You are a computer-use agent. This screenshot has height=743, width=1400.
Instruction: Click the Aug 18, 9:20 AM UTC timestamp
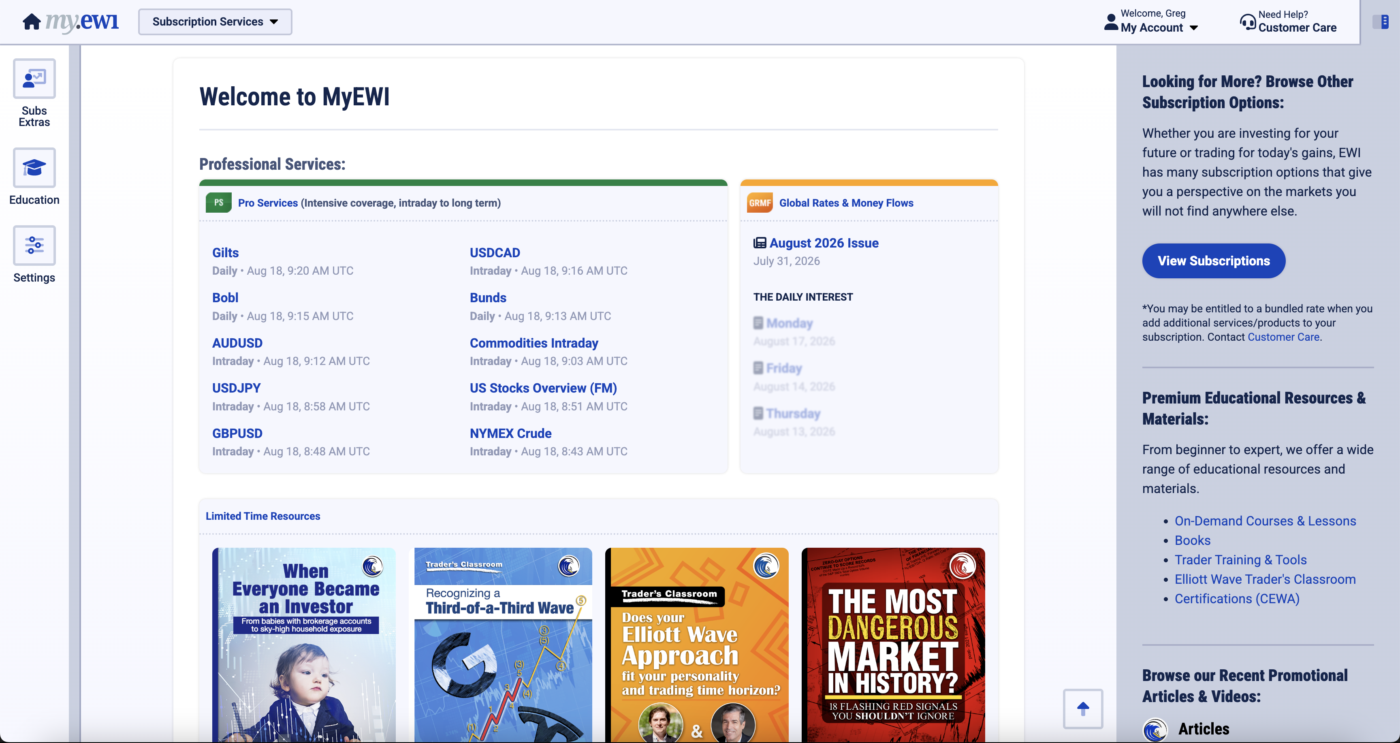click(x=300, y=271)
